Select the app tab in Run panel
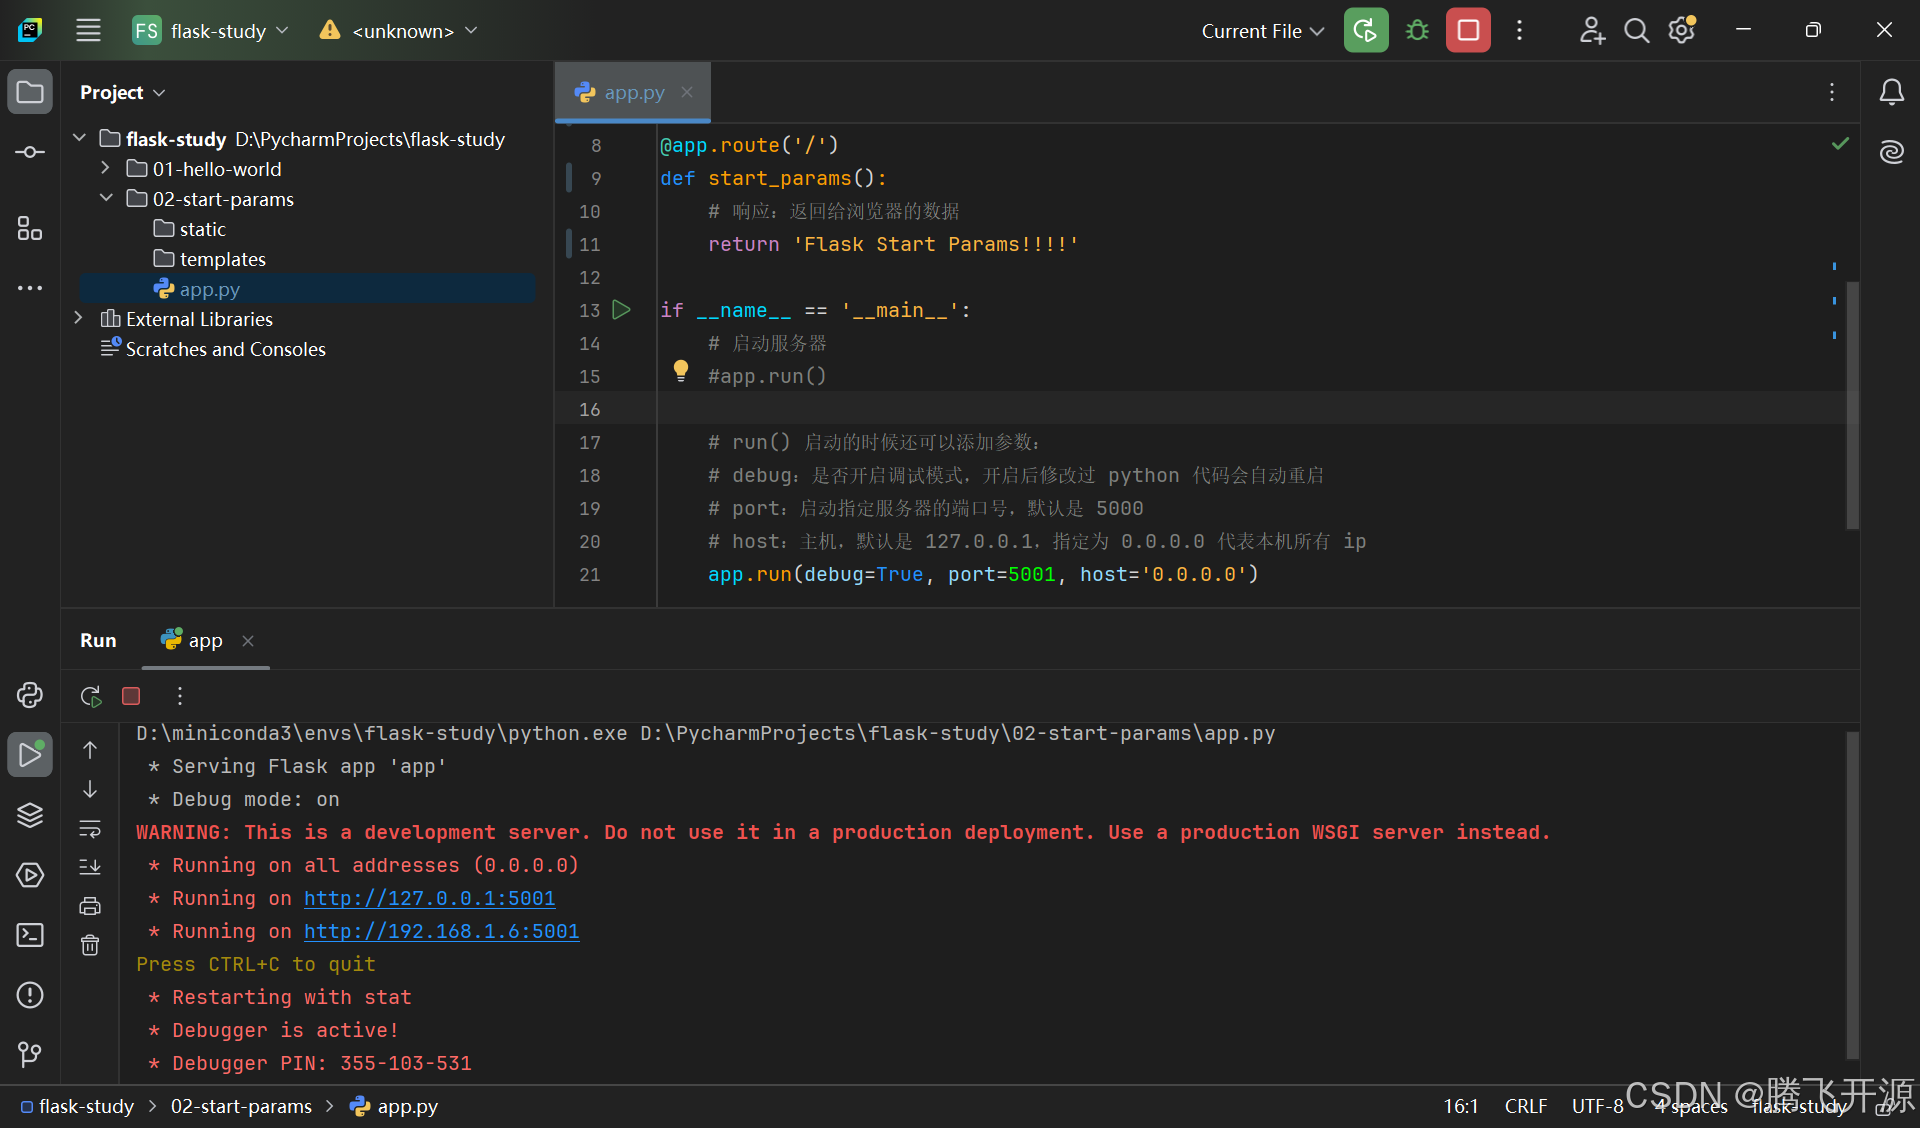1920x1128 pixels. click(x=205, y=640)
